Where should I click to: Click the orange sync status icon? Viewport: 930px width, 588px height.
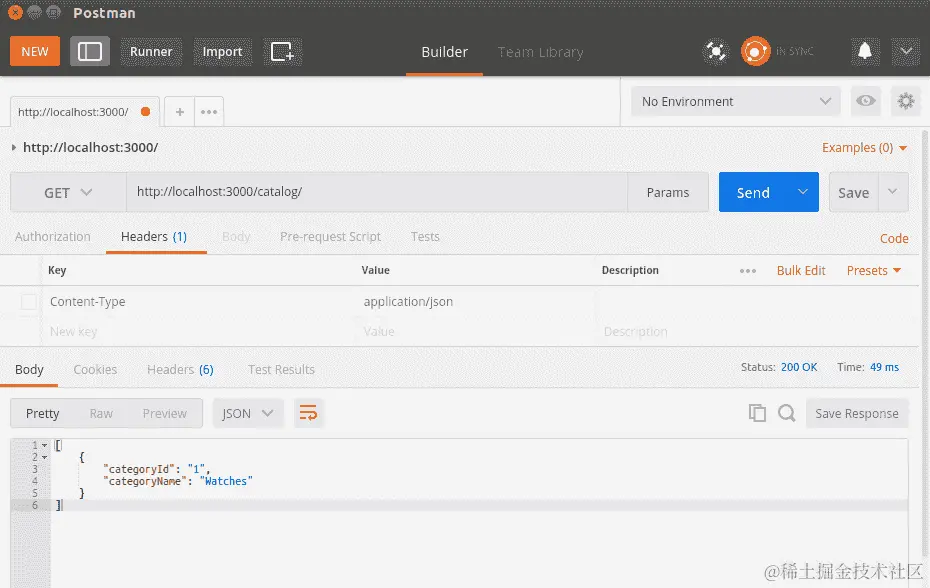(x=755, y=52)
